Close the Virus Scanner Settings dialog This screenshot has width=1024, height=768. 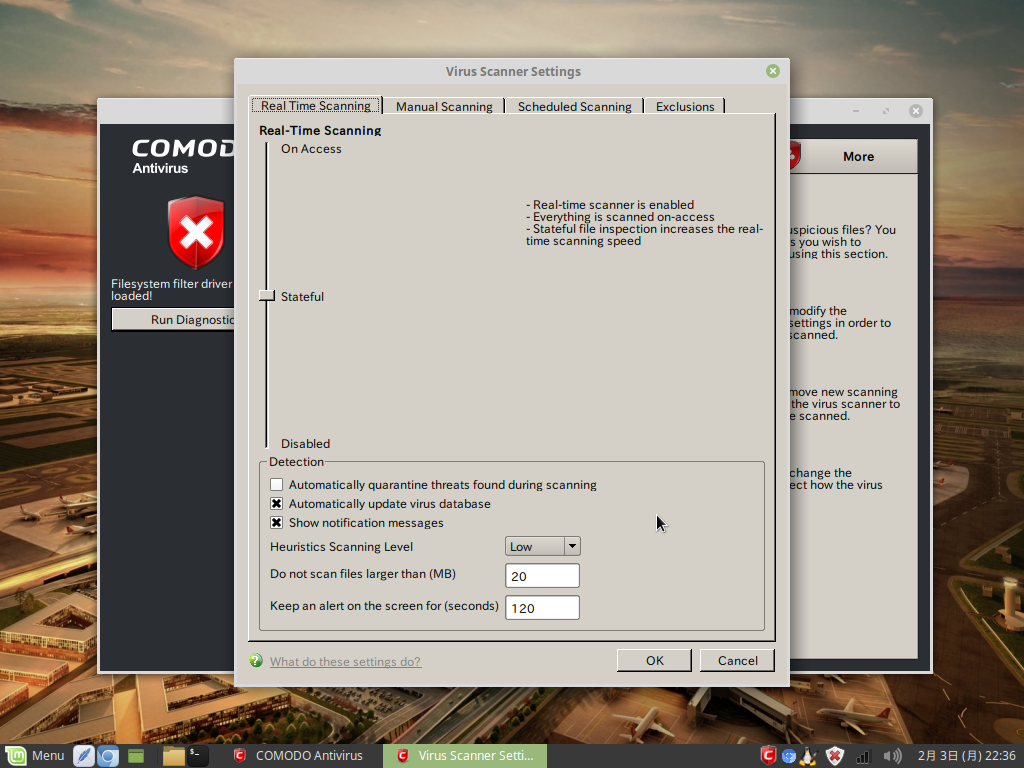[x=773, y=71]
